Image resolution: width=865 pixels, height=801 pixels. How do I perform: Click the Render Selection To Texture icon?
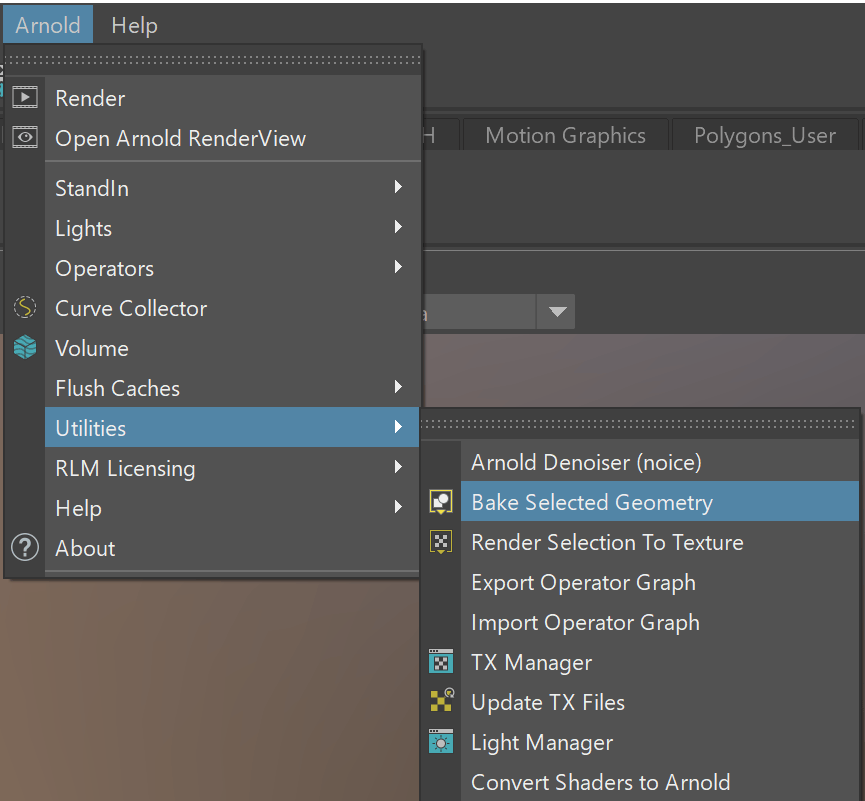441,542
